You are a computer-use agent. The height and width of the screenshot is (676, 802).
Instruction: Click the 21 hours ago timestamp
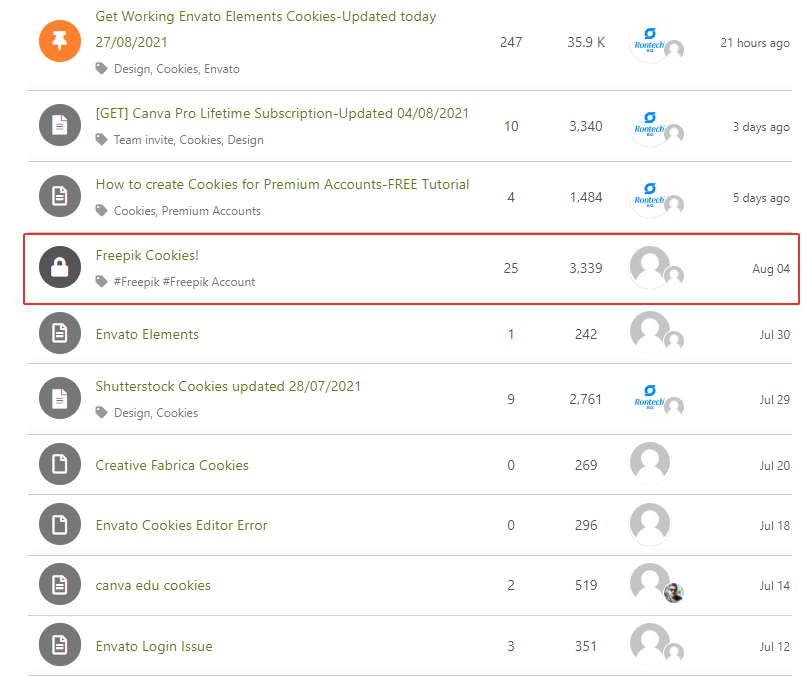coord(755,43)
